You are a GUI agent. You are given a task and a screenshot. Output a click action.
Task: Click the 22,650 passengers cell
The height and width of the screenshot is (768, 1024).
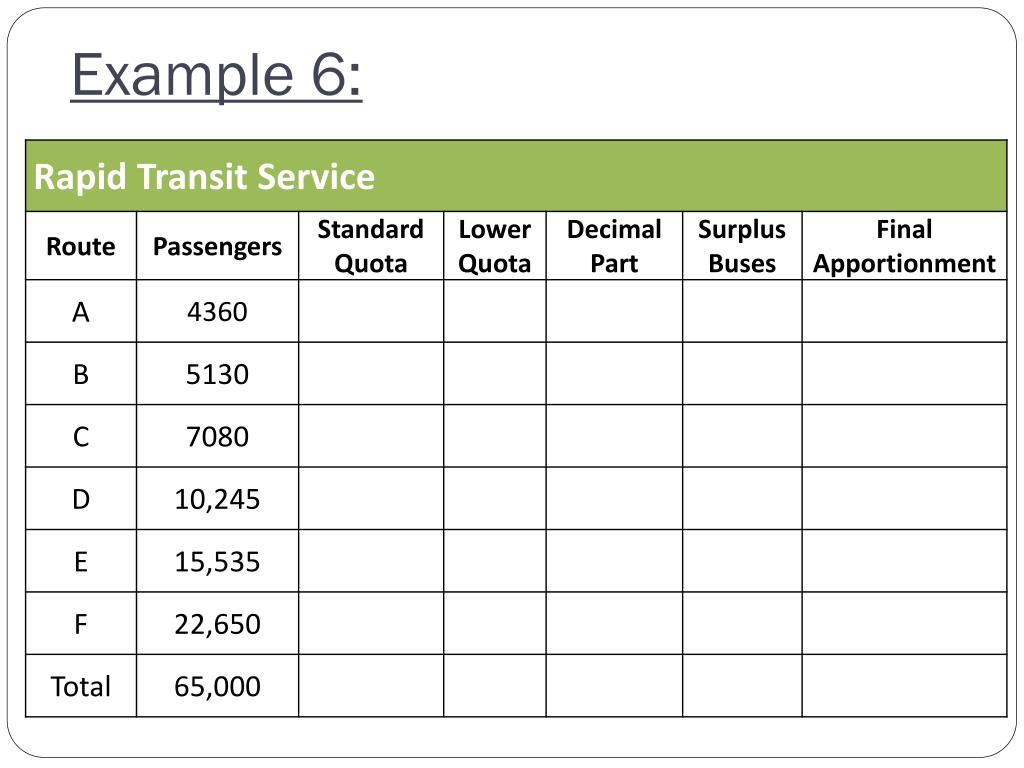(217, 624)
